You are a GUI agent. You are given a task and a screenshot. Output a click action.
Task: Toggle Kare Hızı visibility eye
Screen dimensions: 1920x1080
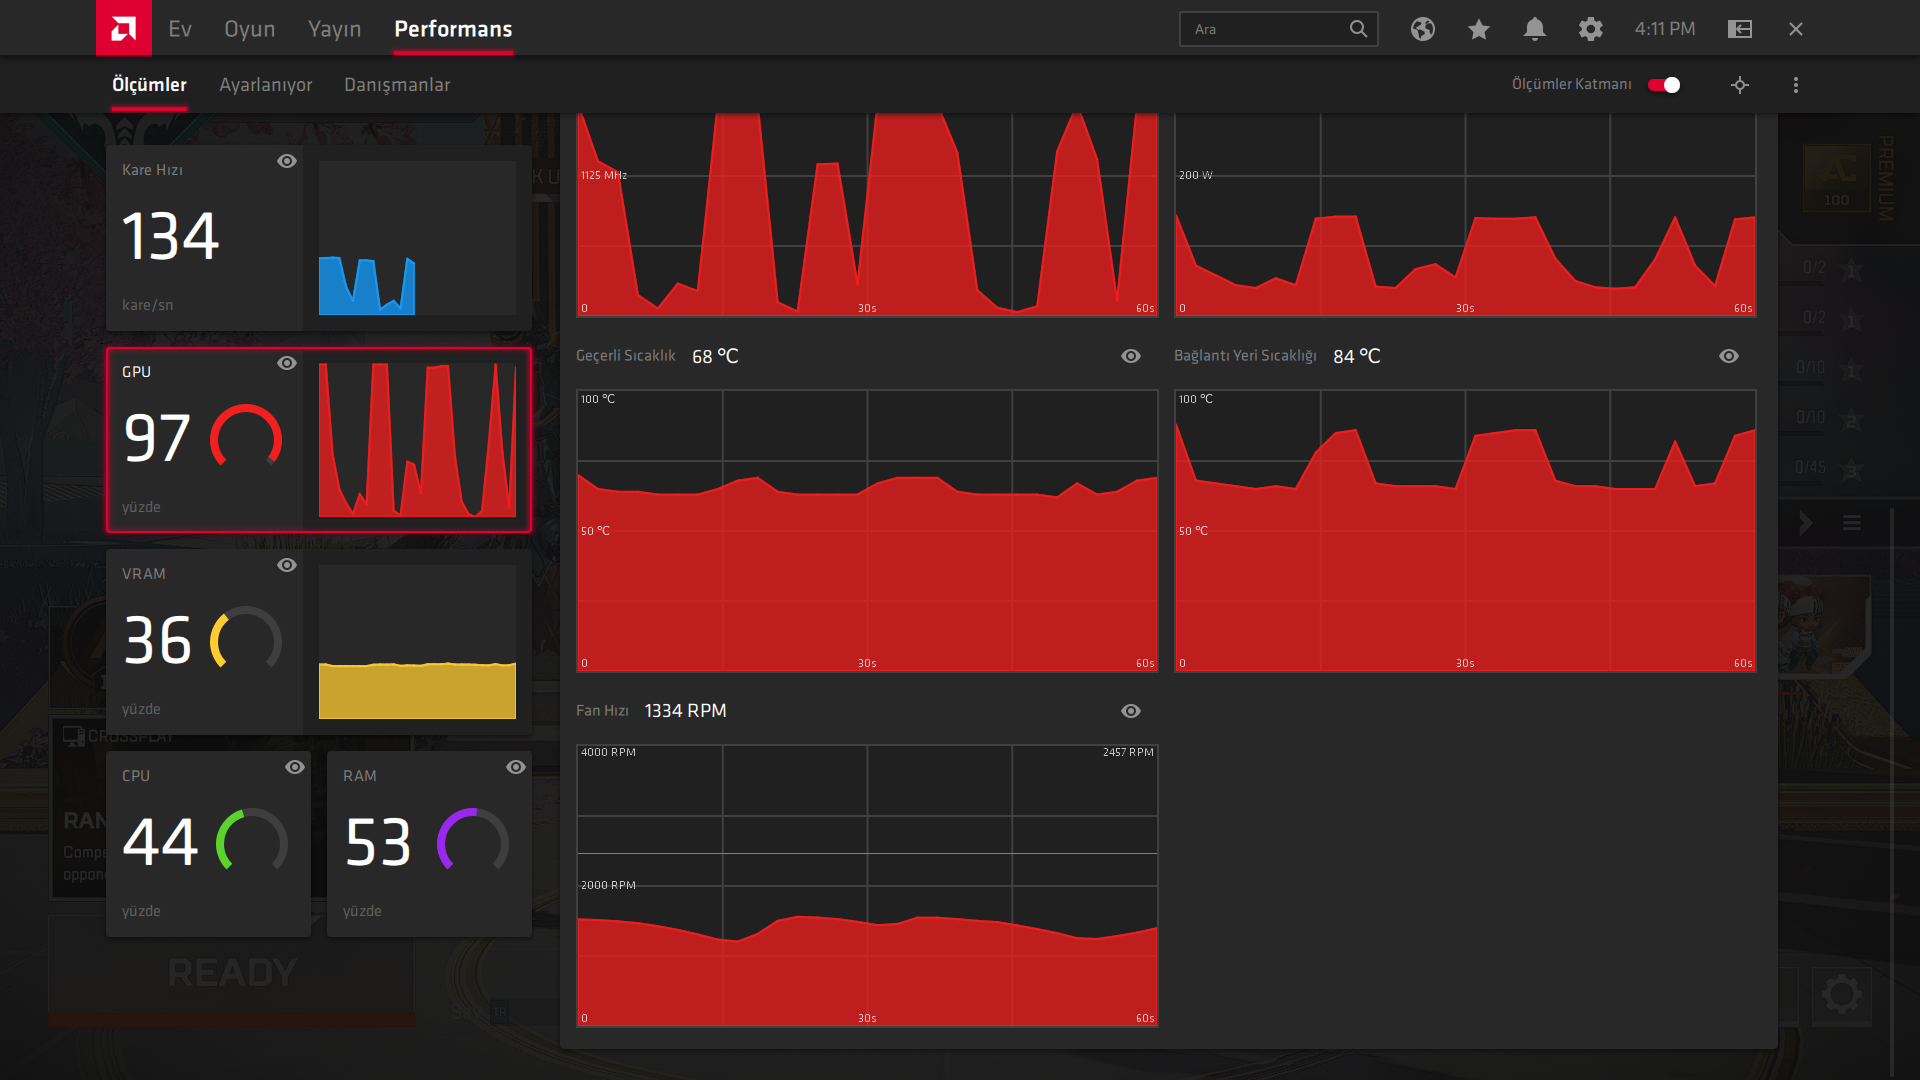287,161
